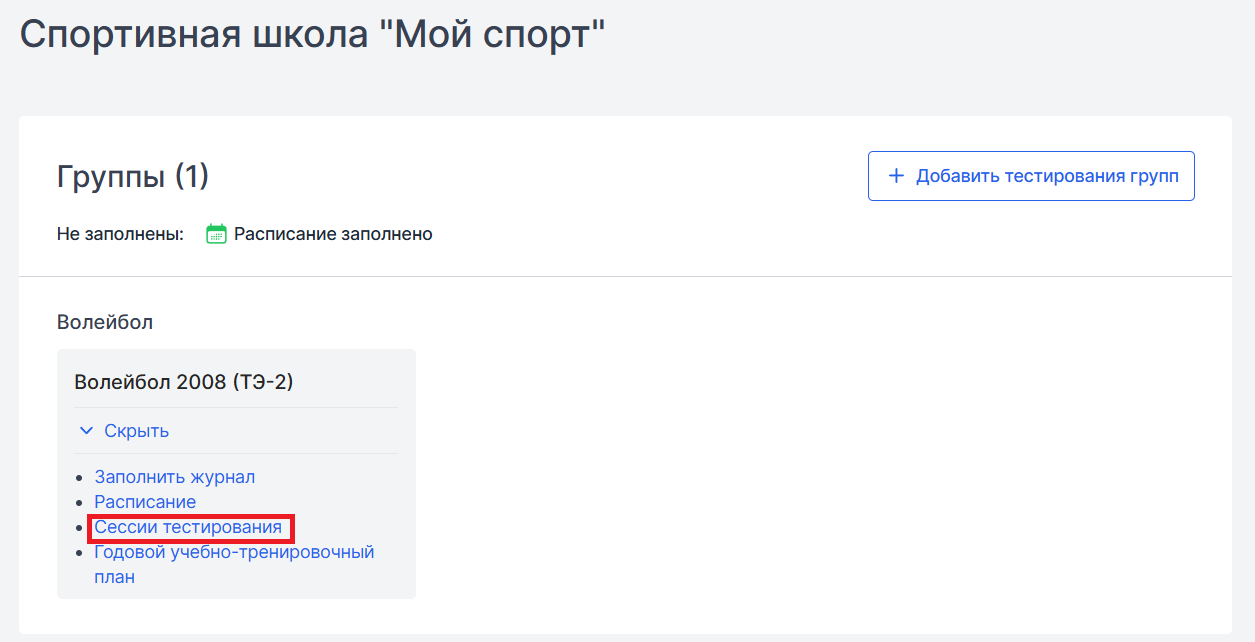Click the Не заполнены: label
This screenshot has height=642, width=1255.
tap(120, 234)
